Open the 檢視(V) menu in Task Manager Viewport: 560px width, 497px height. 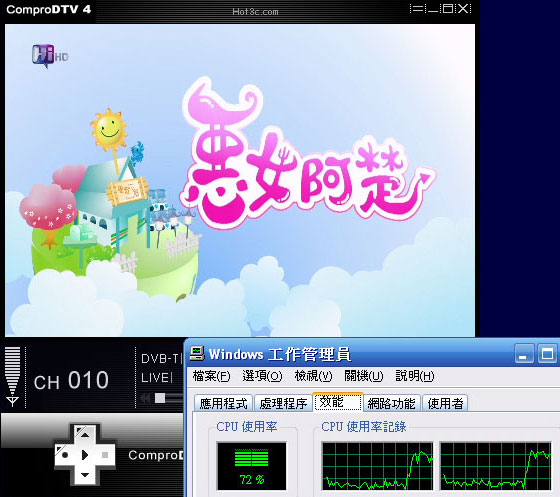(x=313, y=376)
